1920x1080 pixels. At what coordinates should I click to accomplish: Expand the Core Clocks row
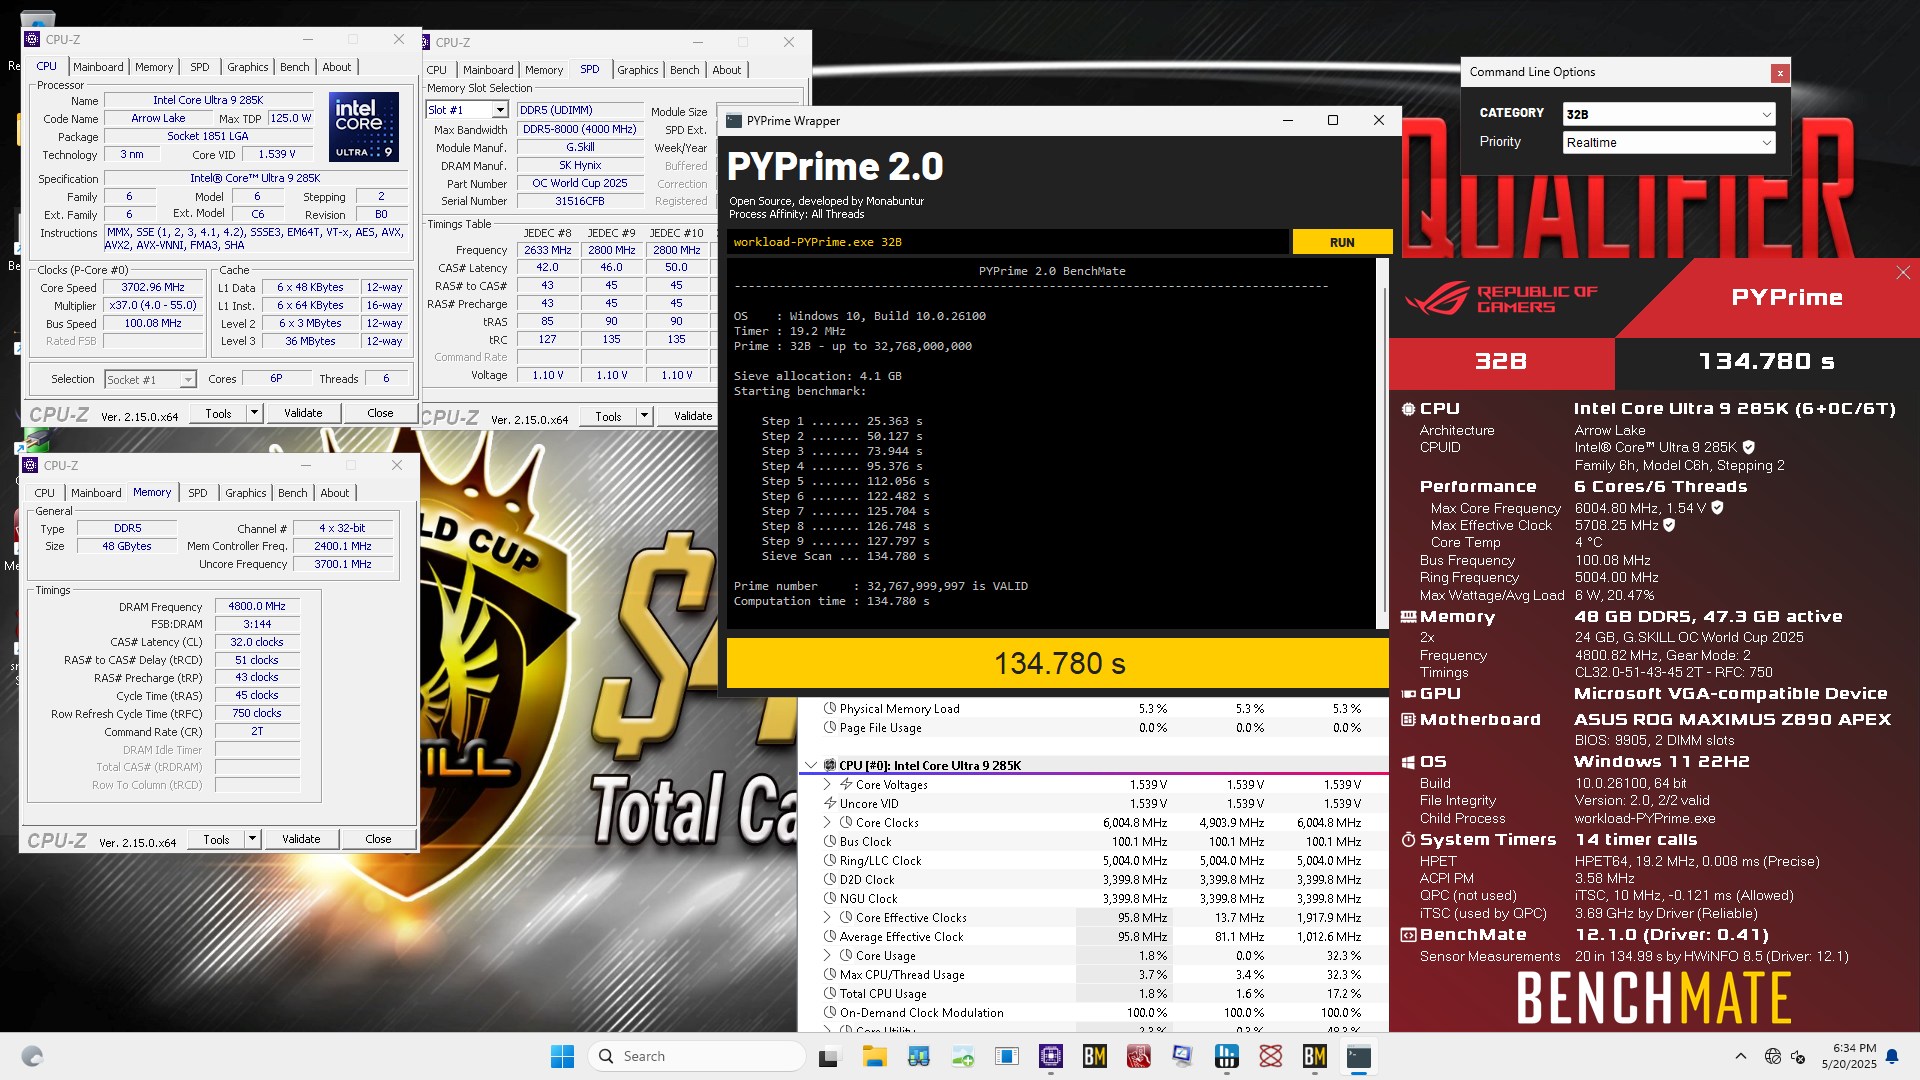[x=827, y=822]
